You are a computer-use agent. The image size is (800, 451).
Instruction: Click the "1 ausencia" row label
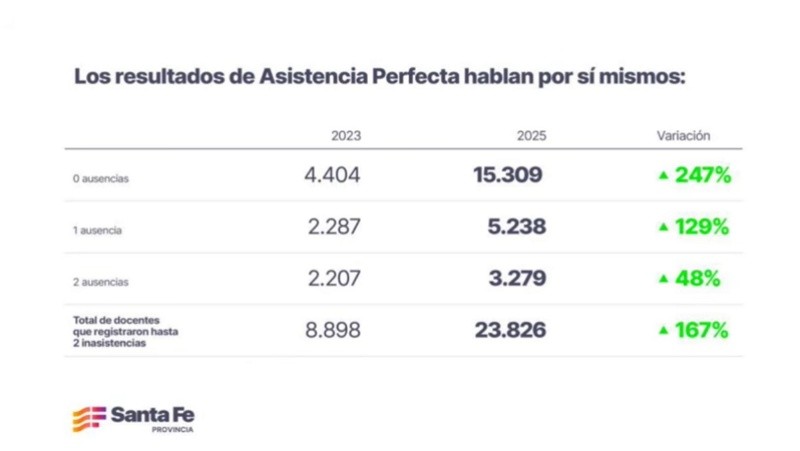pos(98,230)
